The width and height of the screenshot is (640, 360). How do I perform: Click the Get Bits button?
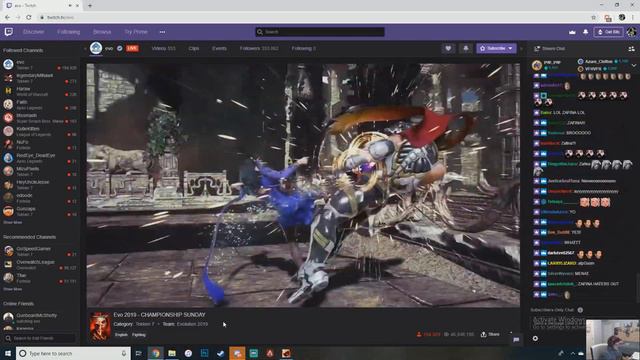point(608,32)
